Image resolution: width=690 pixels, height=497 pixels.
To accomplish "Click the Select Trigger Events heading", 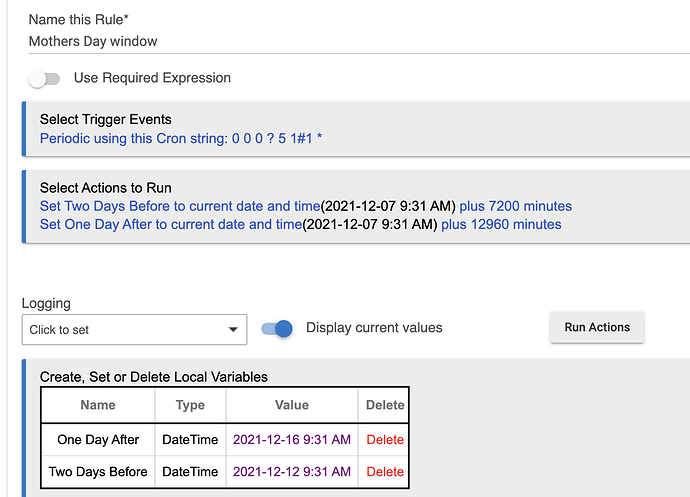I will point(106,119).
